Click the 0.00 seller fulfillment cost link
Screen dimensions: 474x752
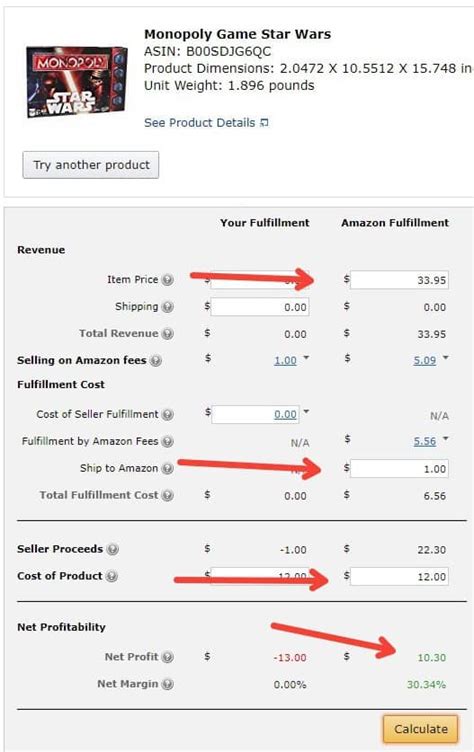(x=285, y=414)
